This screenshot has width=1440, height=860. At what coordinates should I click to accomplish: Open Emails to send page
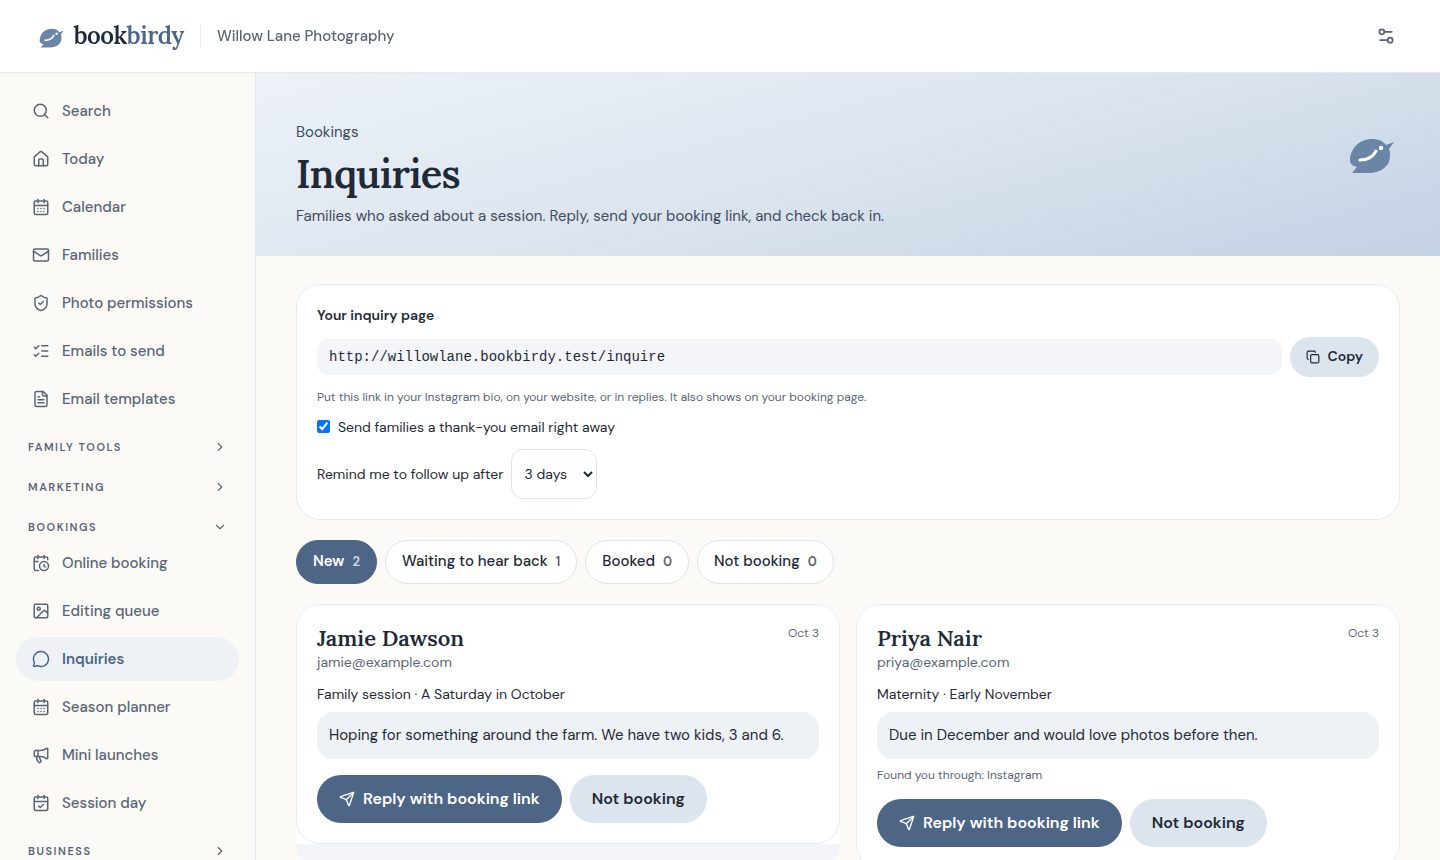[x=127, y=351]
